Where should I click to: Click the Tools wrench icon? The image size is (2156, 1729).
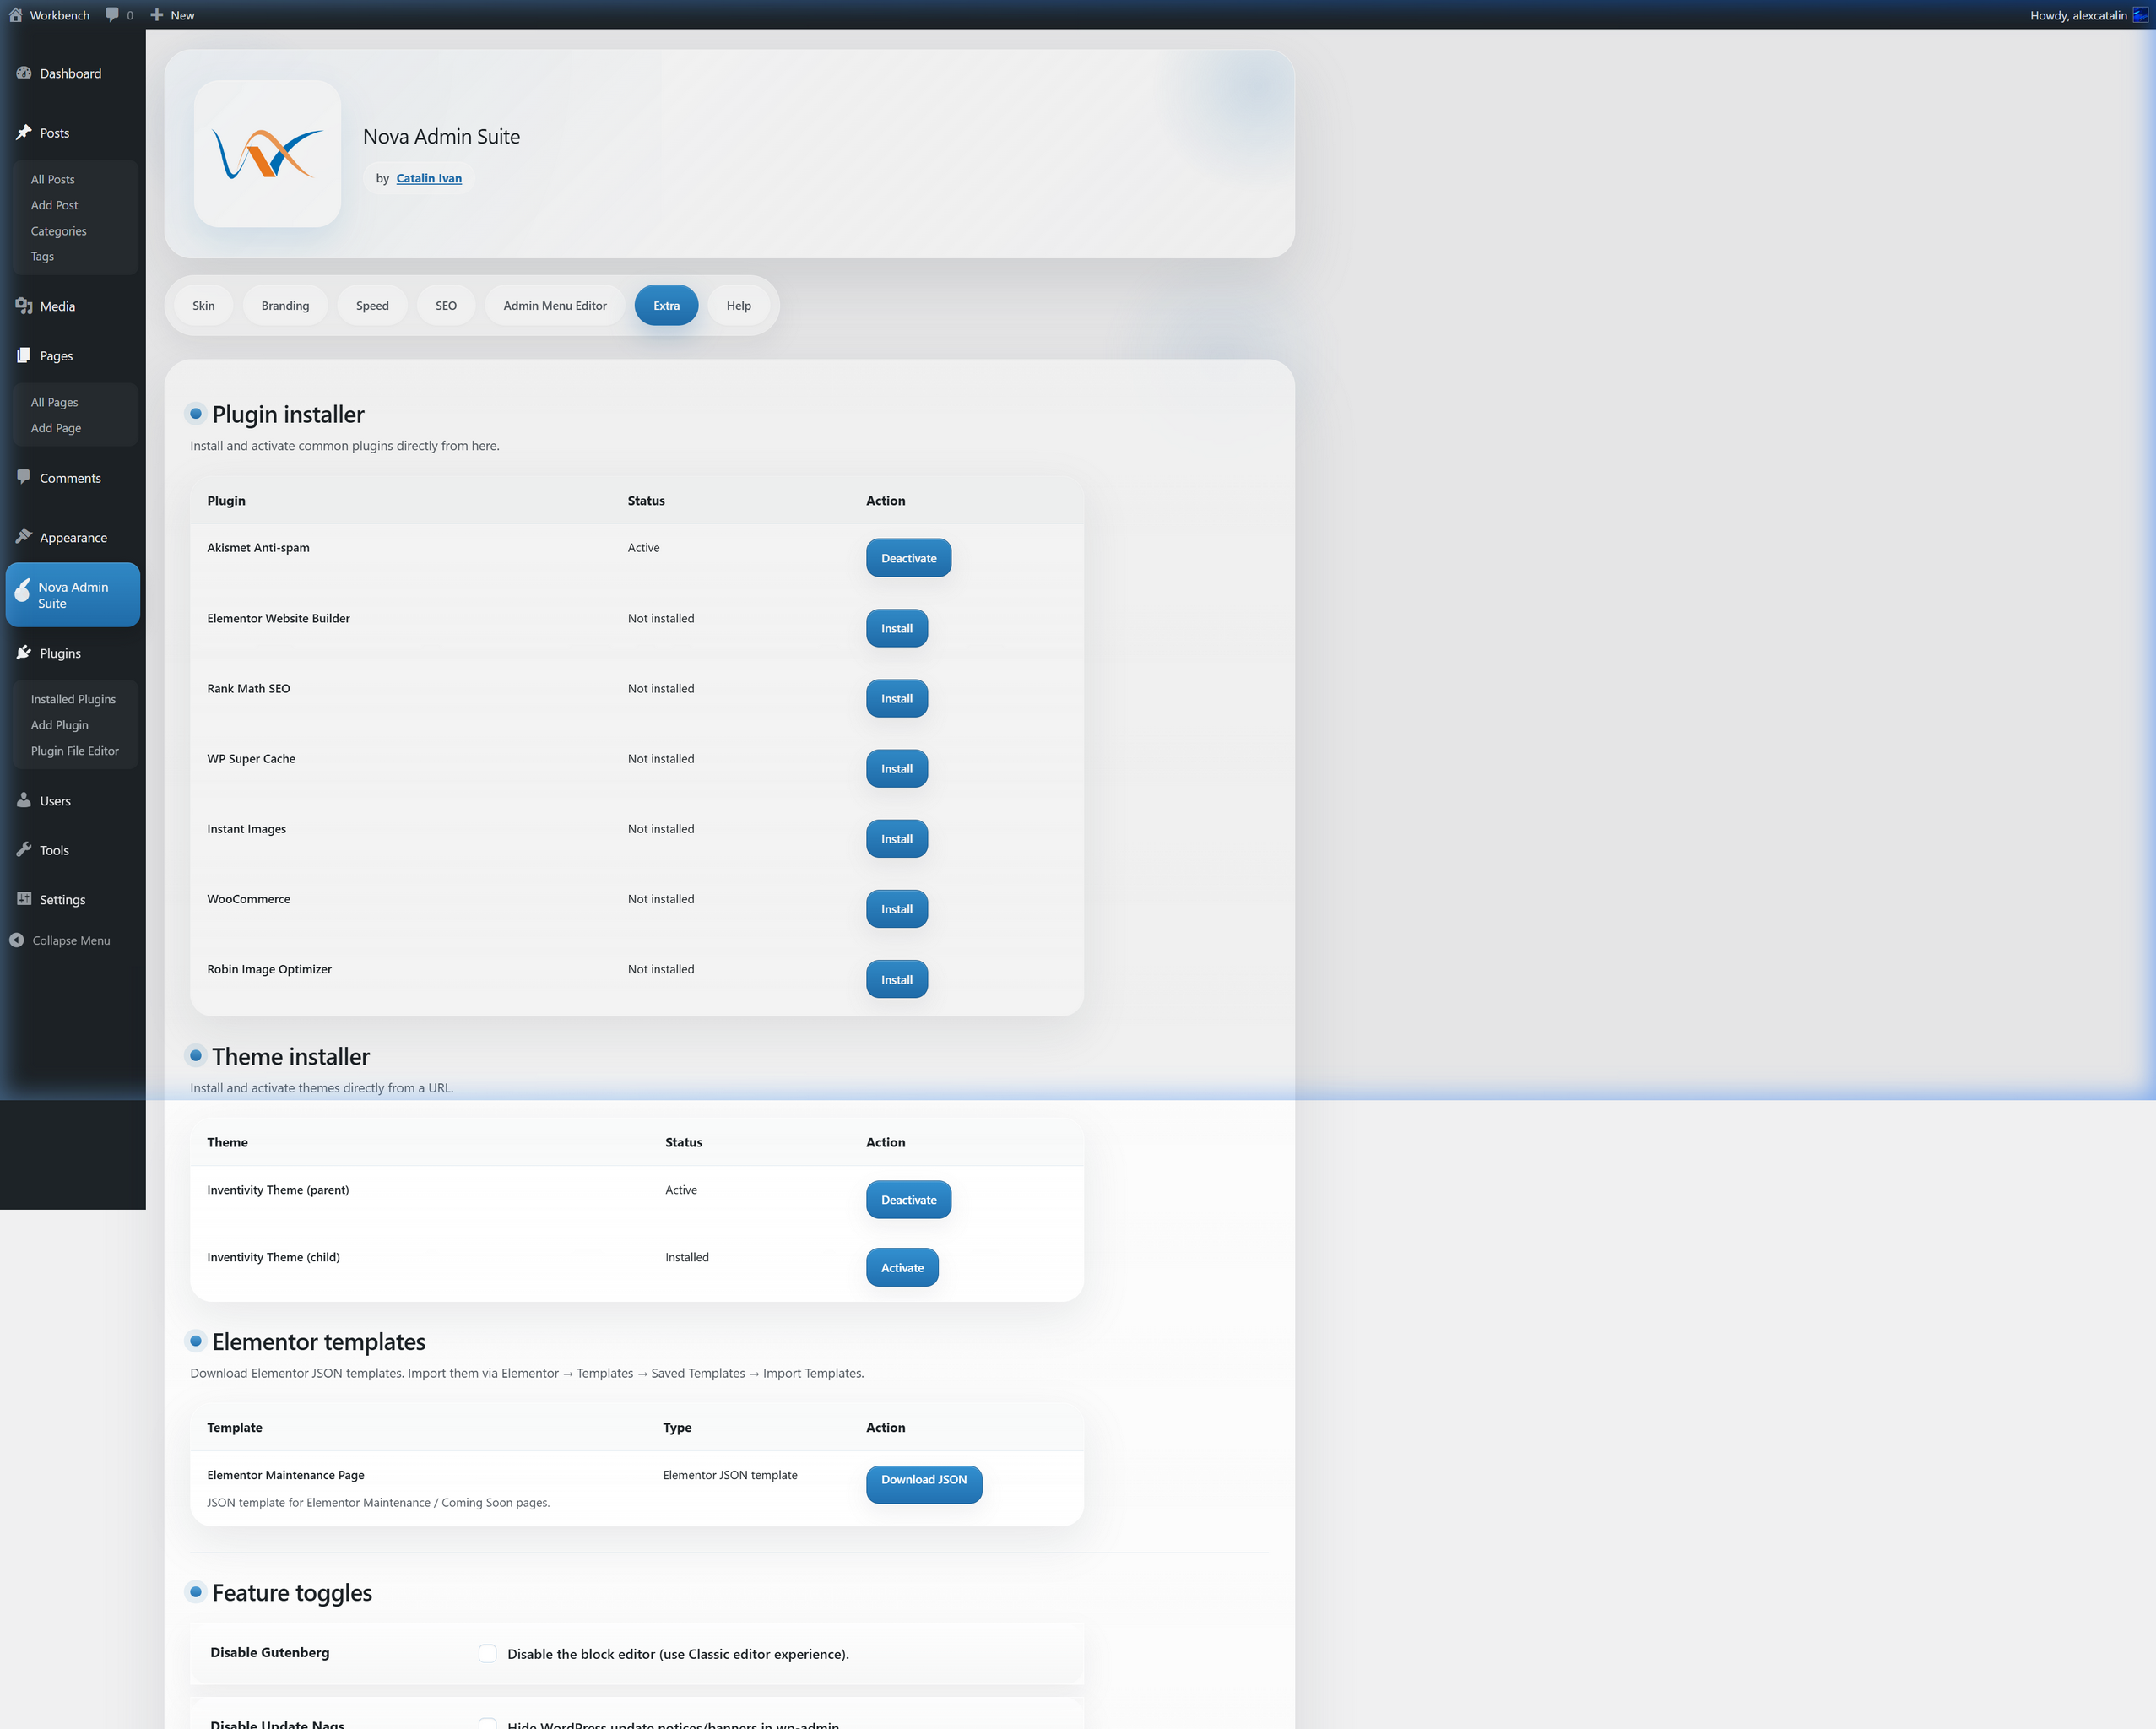24,850
